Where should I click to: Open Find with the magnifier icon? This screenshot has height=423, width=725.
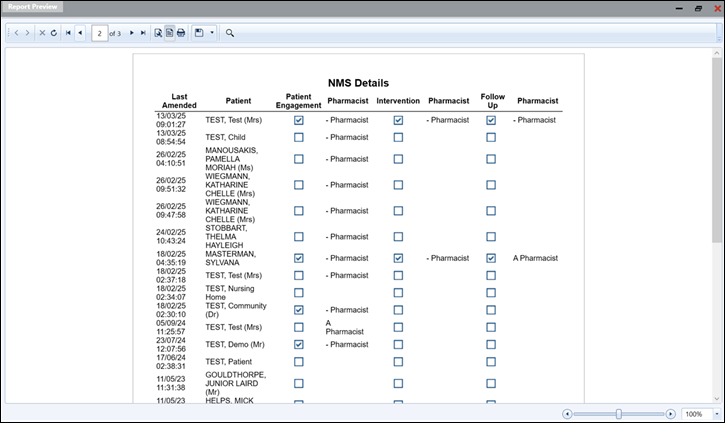(230, 33)
